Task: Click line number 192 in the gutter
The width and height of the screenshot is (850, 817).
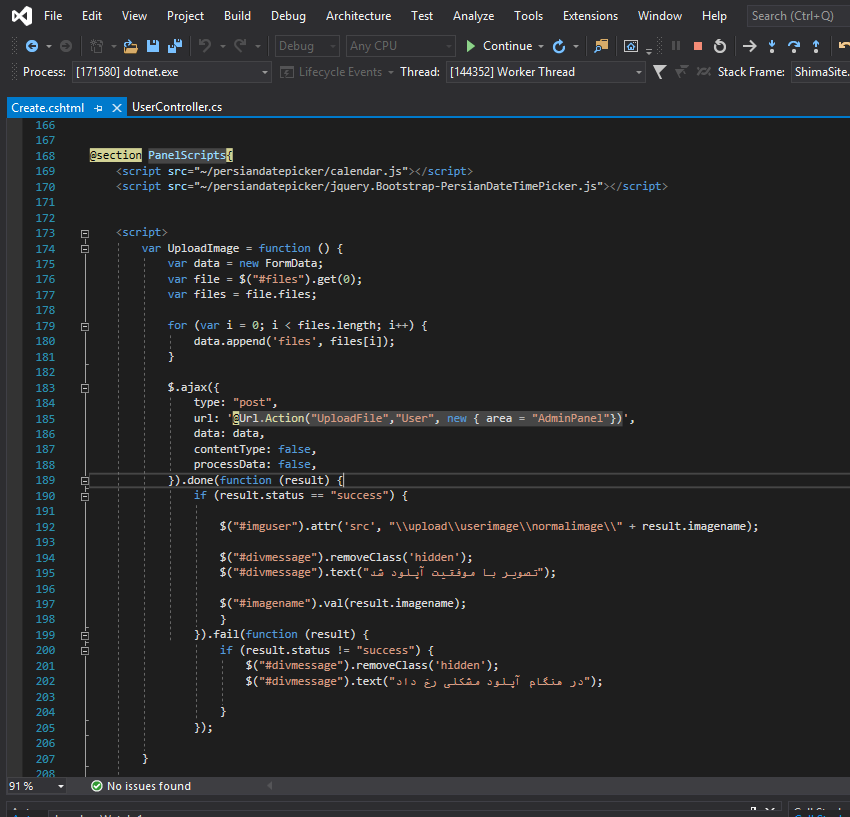Action: pyautogui.click(x=45, y=527)
